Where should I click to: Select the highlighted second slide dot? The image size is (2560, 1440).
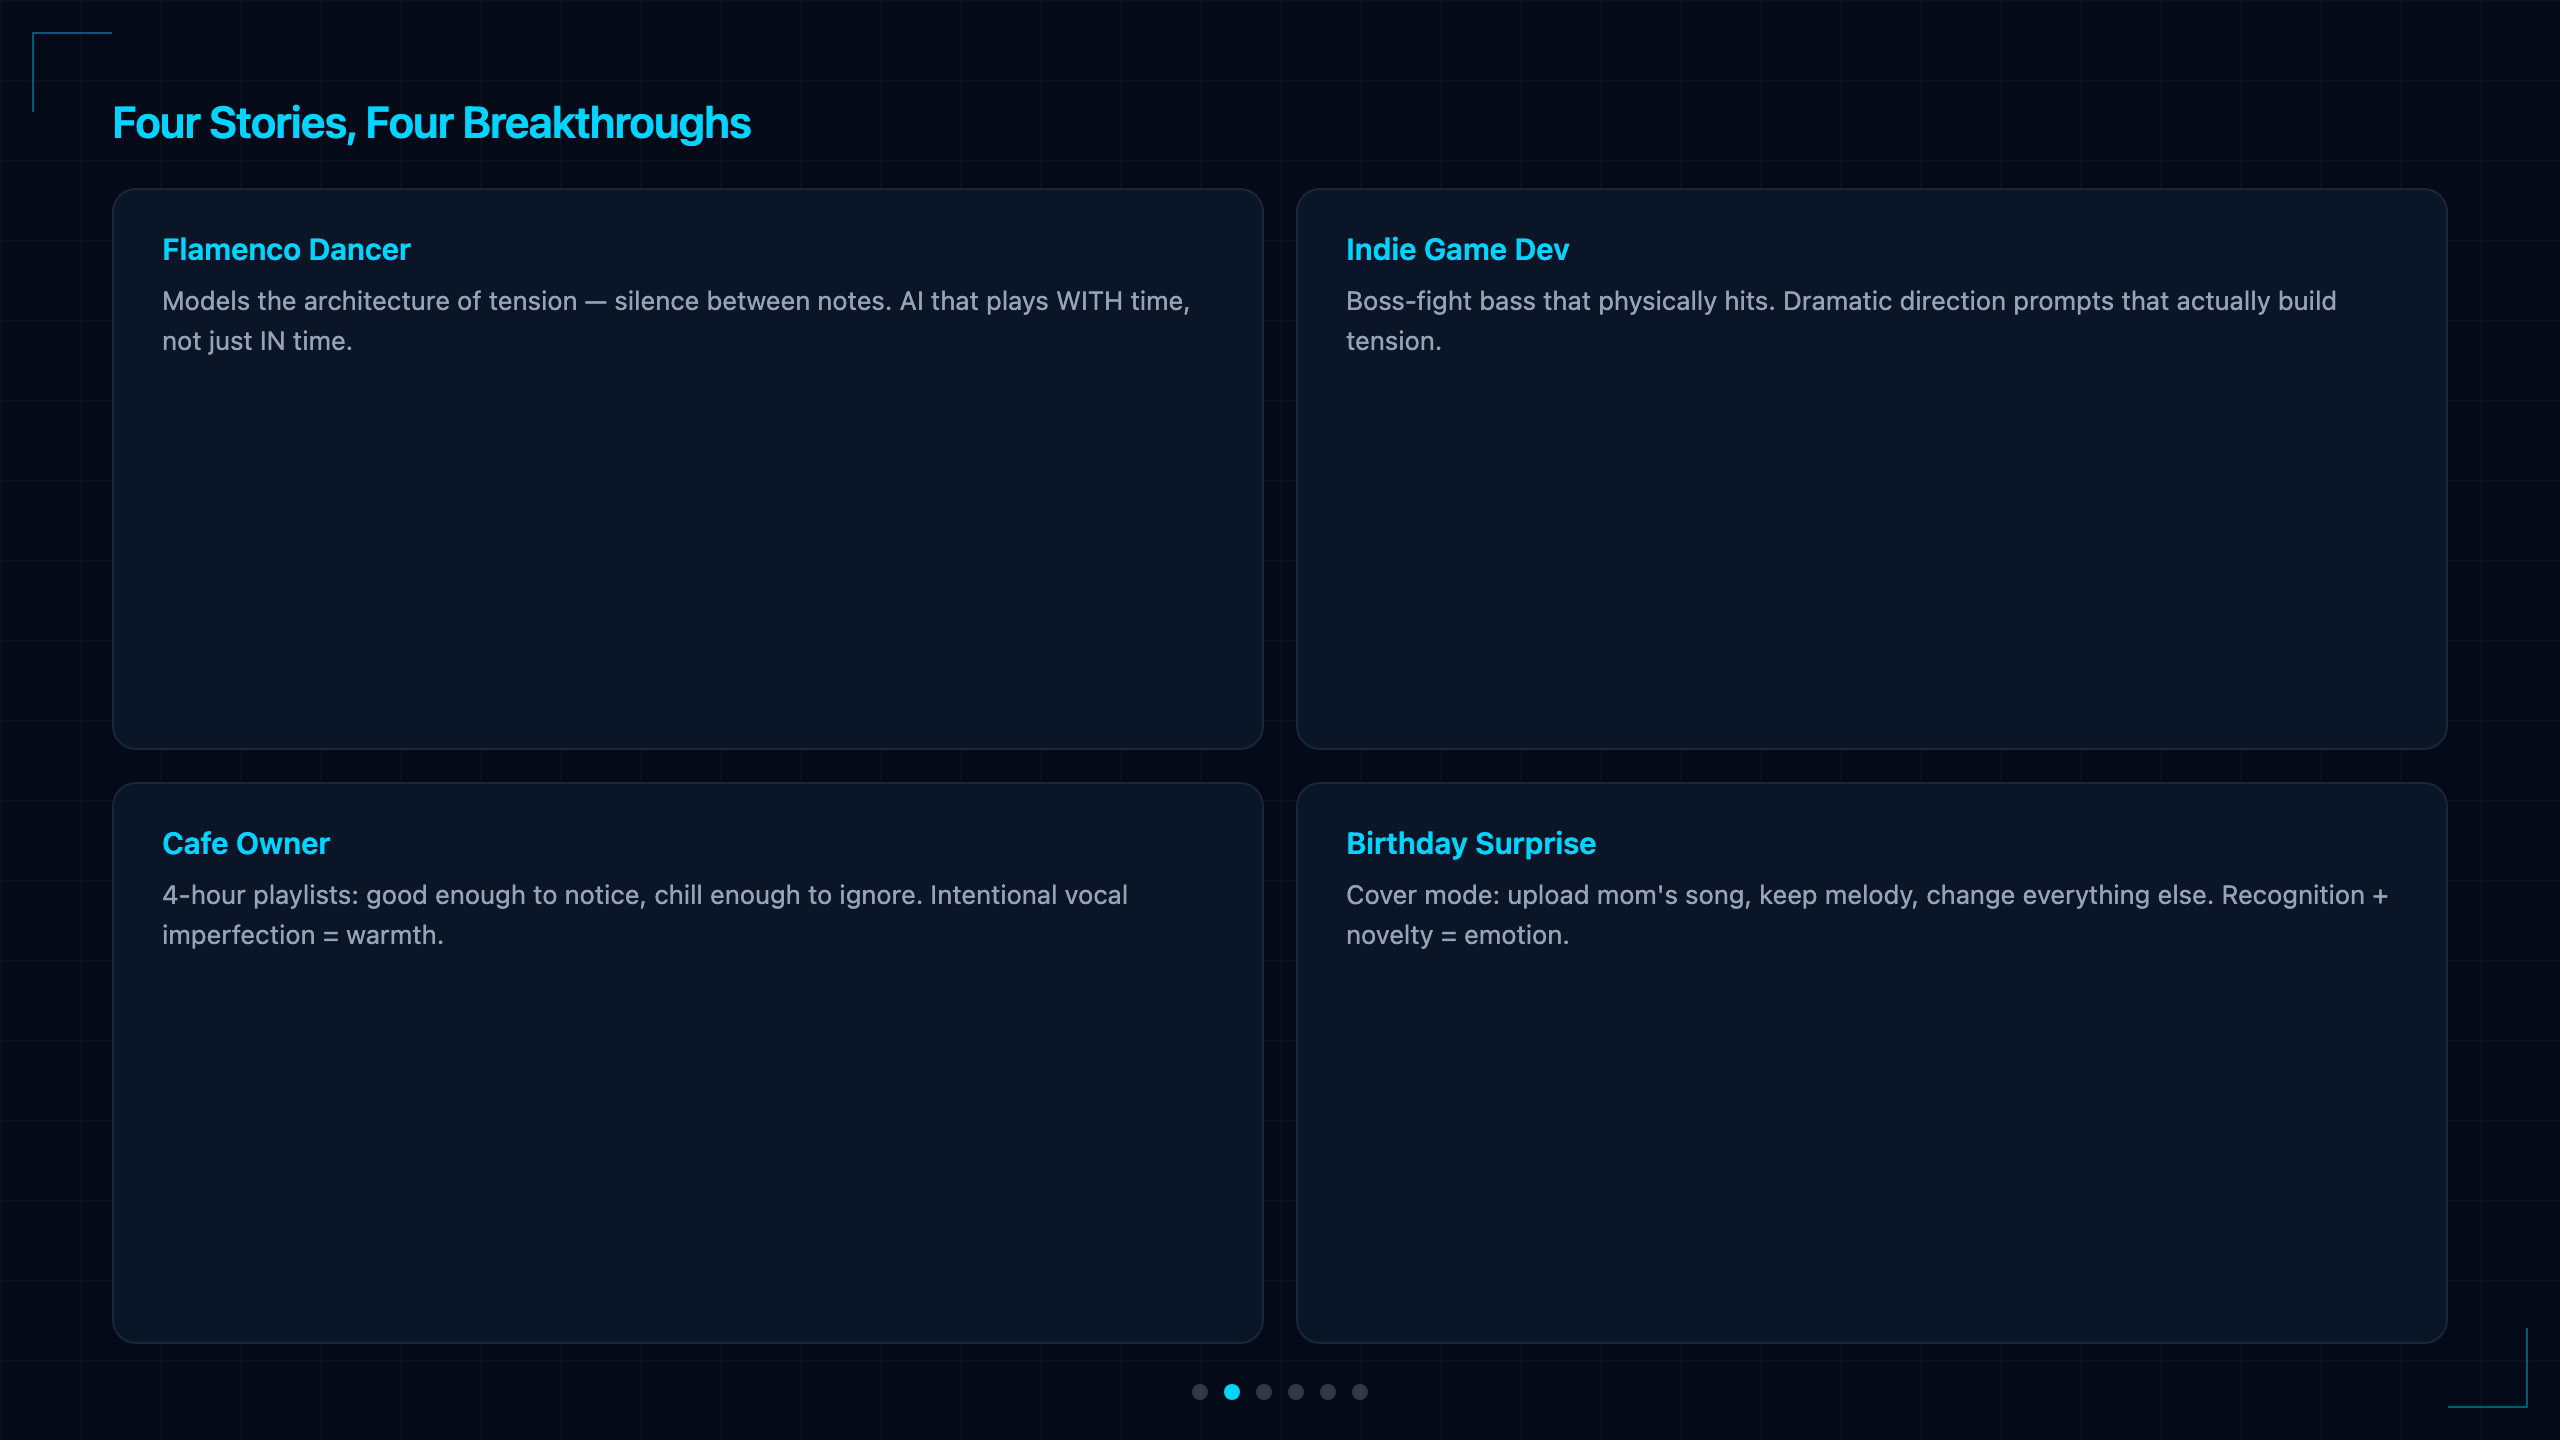(x=1232, y=1392)
